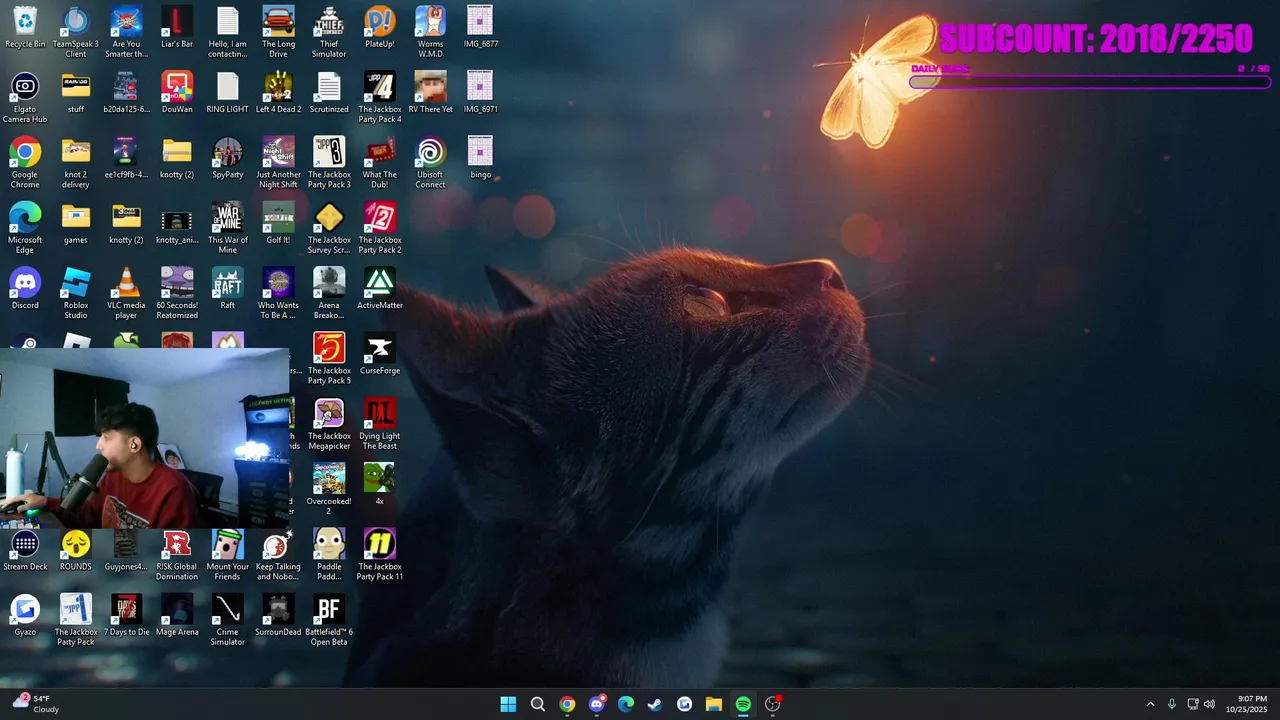Open Just Another Night Shift icon
1280x720 pixels.
[278, 162]
